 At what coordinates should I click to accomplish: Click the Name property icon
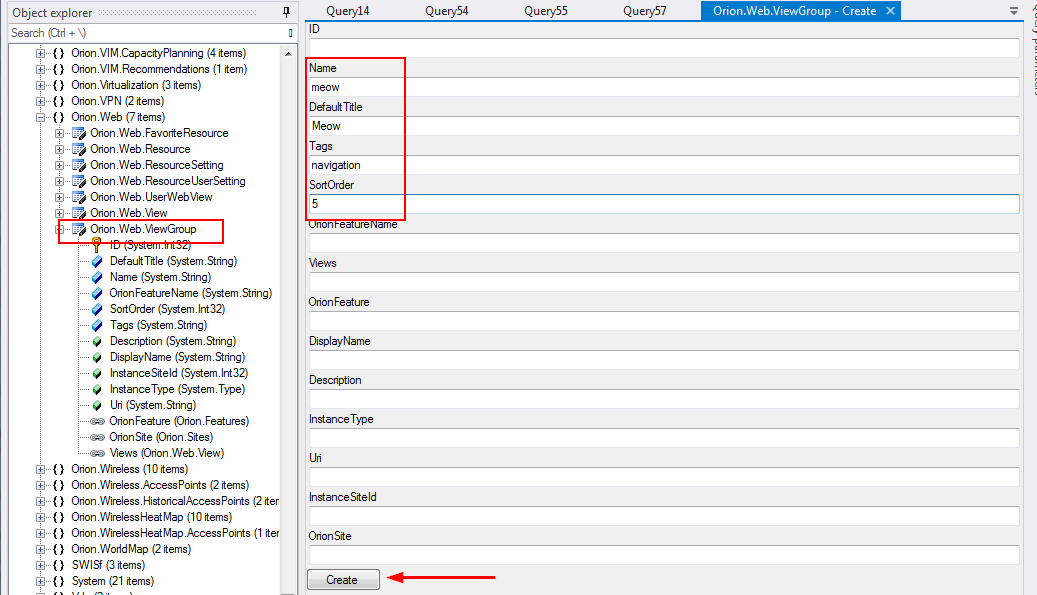[x=97, y=277]
